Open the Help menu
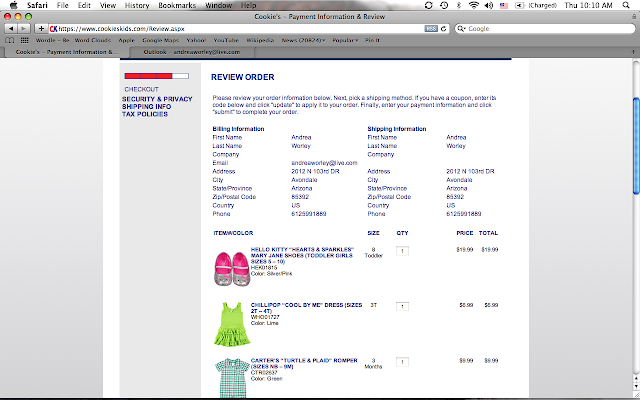Image resolution: width=640 pixels, height=400 pixels. [x=248, y=5]
